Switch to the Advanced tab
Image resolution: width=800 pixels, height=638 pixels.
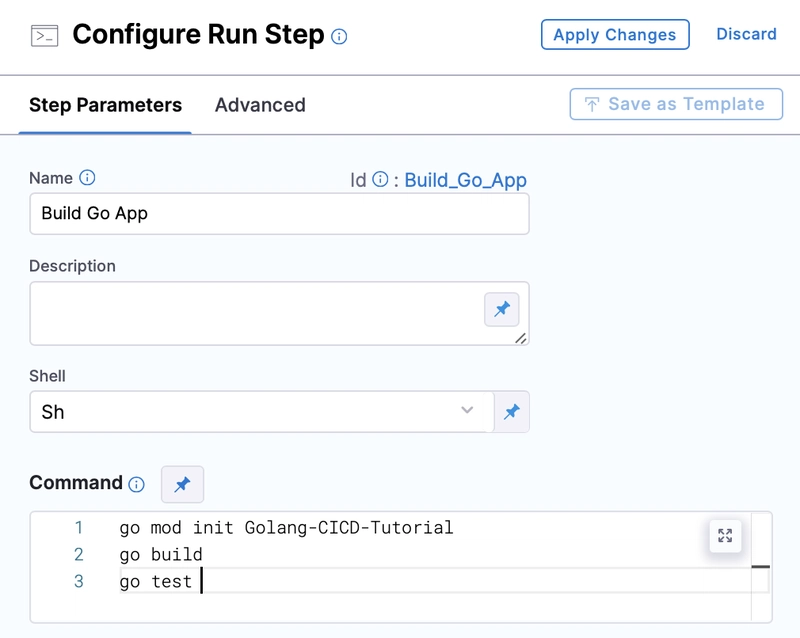(x=260, y=105)
